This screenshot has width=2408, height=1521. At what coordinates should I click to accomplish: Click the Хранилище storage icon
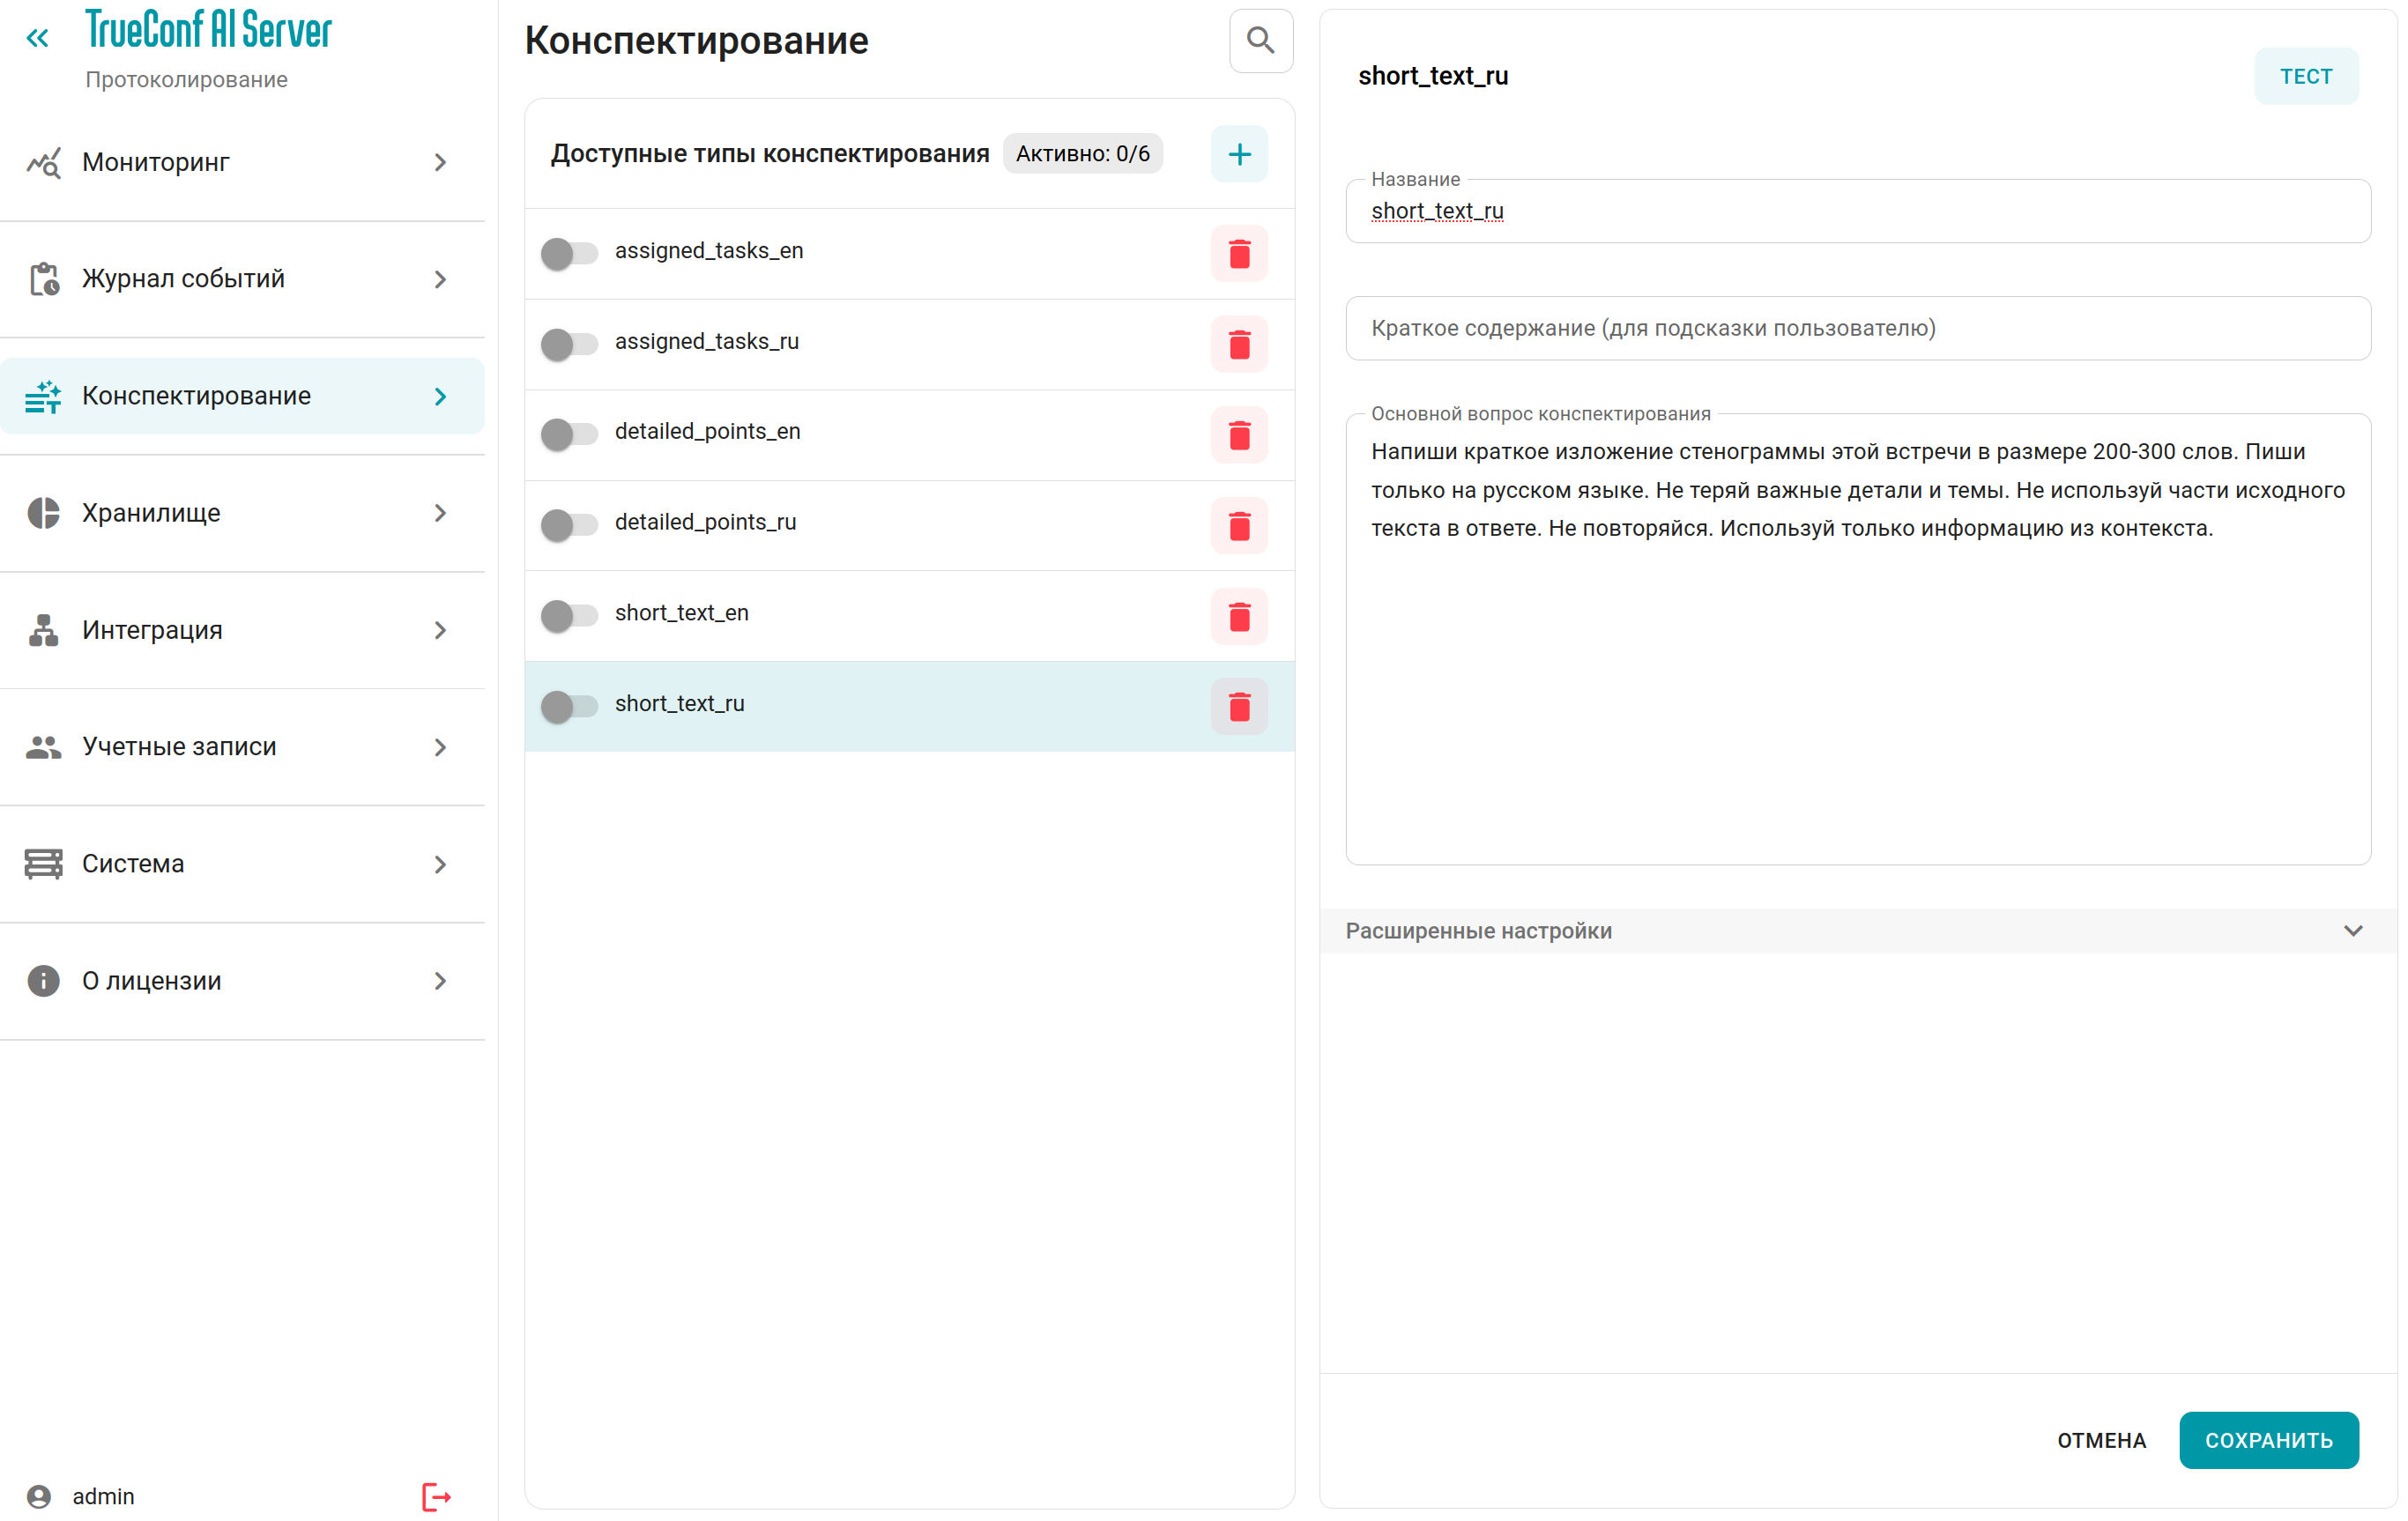(42, 512)
